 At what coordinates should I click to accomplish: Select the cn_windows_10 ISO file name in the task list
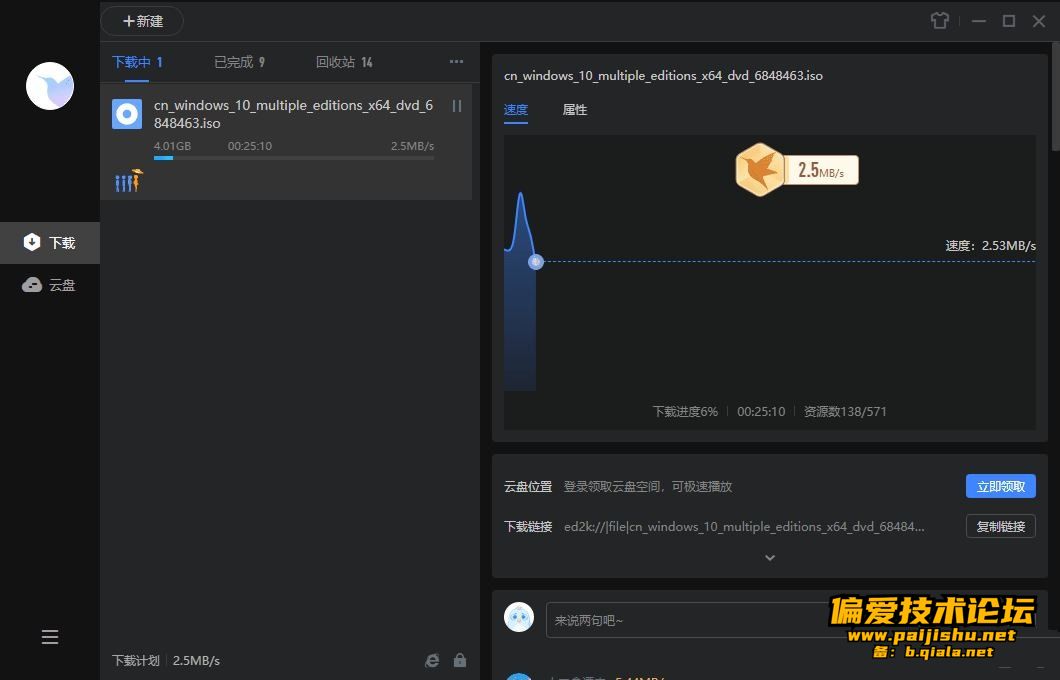point(293,114)
